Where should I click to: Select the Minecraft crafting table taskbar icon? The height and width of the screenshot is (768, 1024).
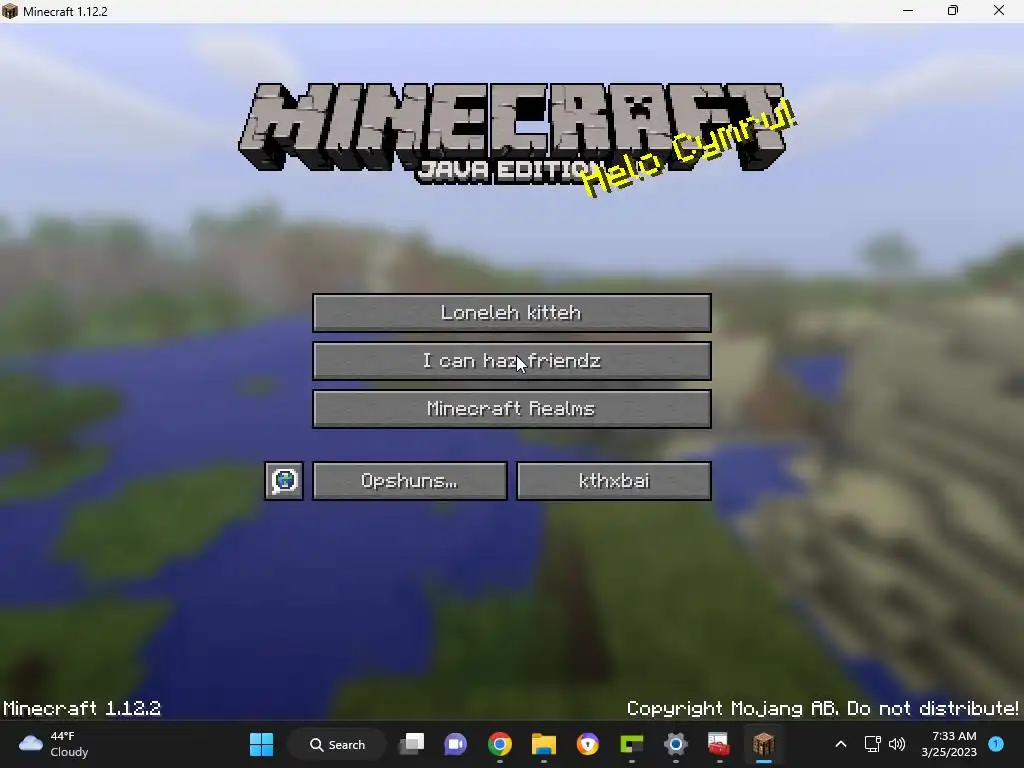763,744
